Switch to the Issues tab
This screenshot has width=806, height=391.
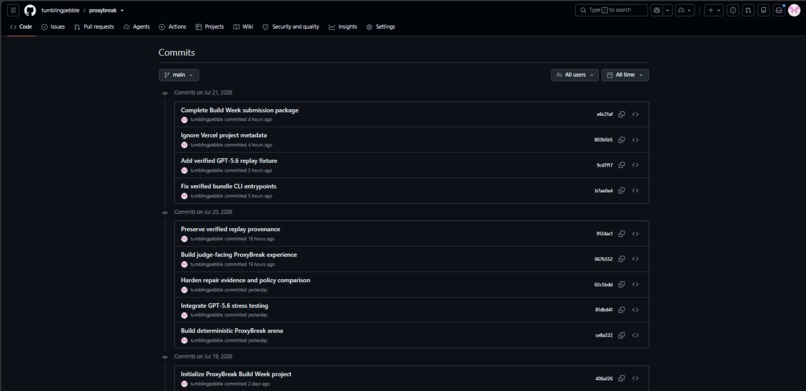click(x=53, y=27)
